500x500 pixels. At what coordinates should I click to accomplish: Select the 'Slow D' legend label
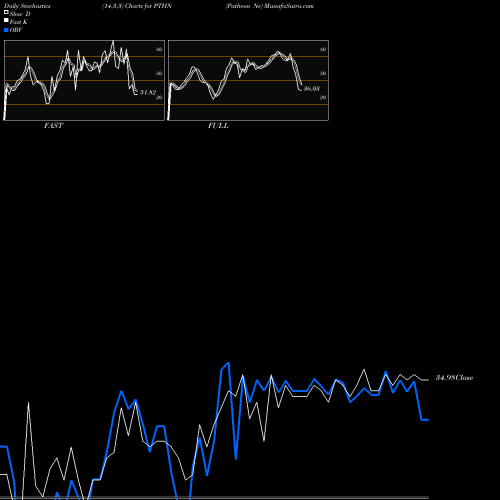point(20,14)
